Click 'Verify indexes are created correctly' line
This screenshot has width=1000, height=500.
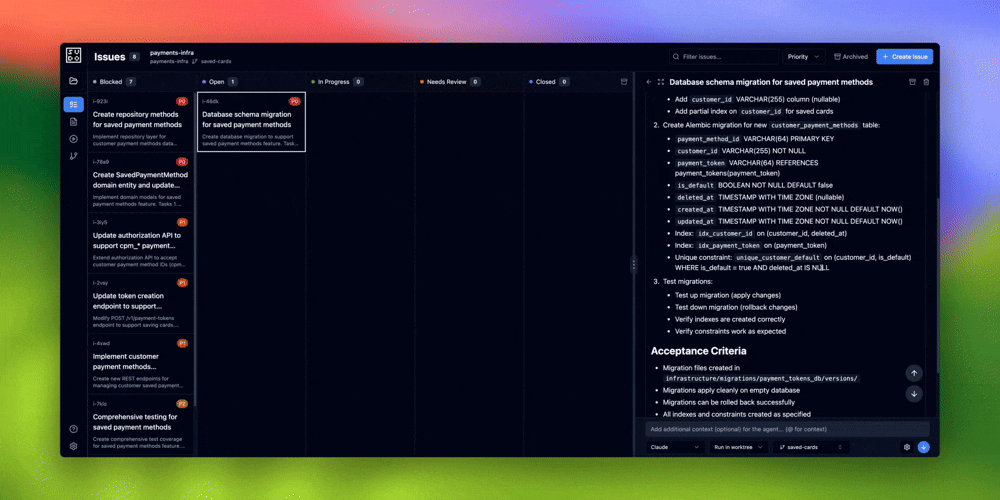pyautogui.click(x=730, y=319)
